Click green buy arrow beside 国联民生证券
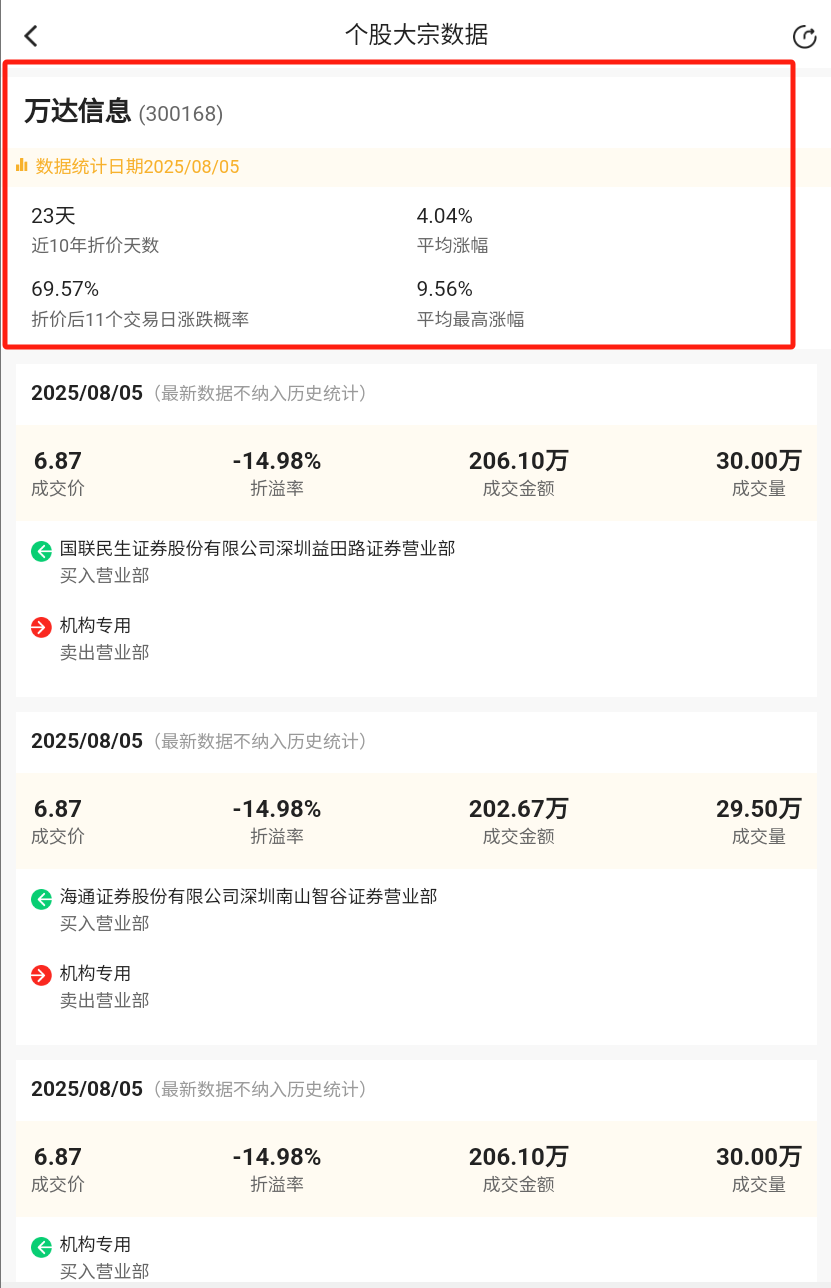Viewport: 831px width, 1288px height. (x=41, y=550)
